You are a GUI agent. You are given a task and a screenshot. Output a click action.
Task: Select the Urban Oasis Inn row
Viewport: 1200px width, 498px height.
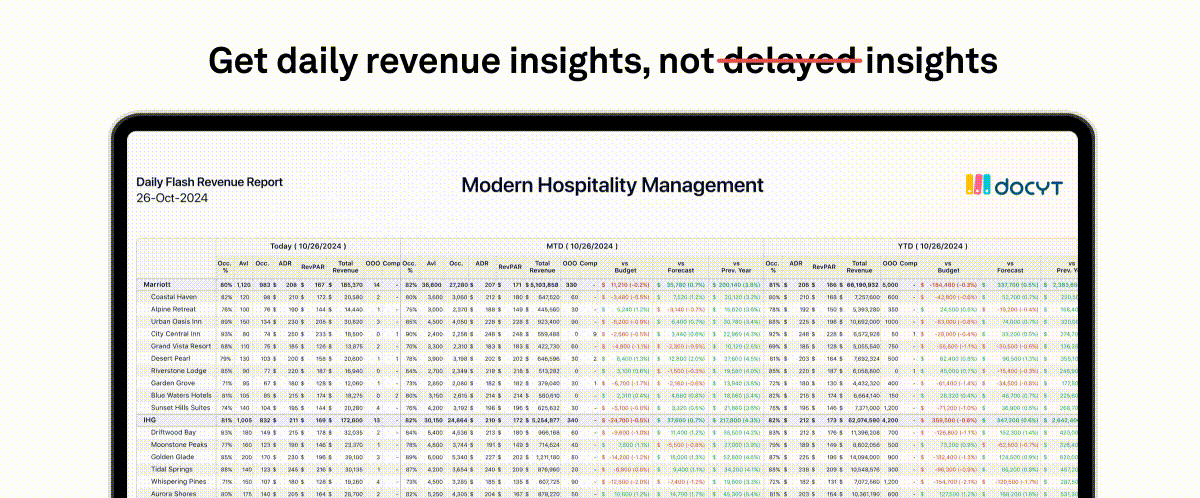pos(607,321)
